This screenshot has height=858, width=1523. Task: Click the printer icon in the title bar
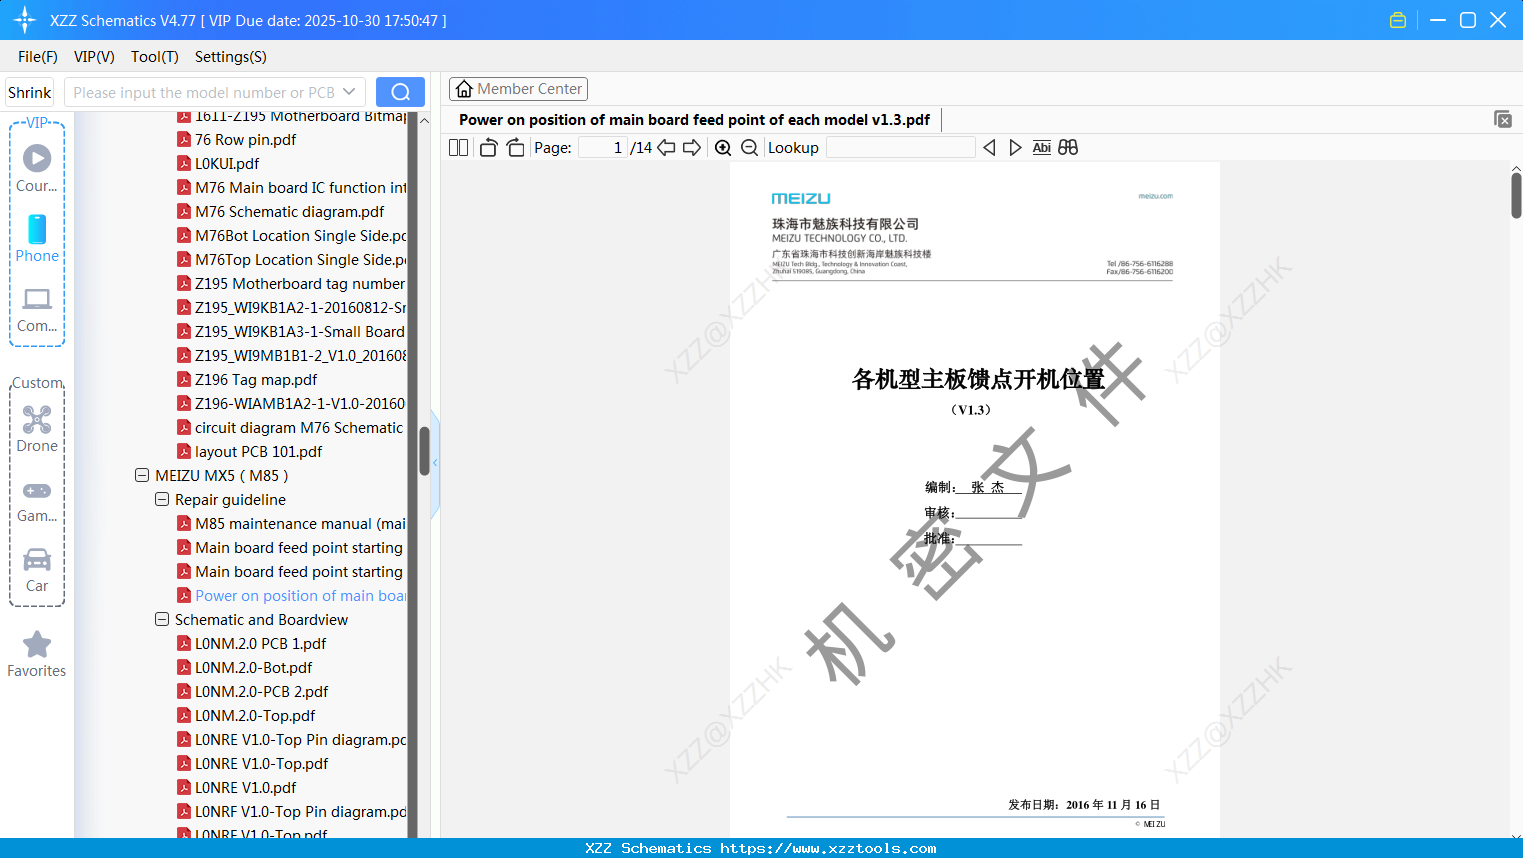1397,19
